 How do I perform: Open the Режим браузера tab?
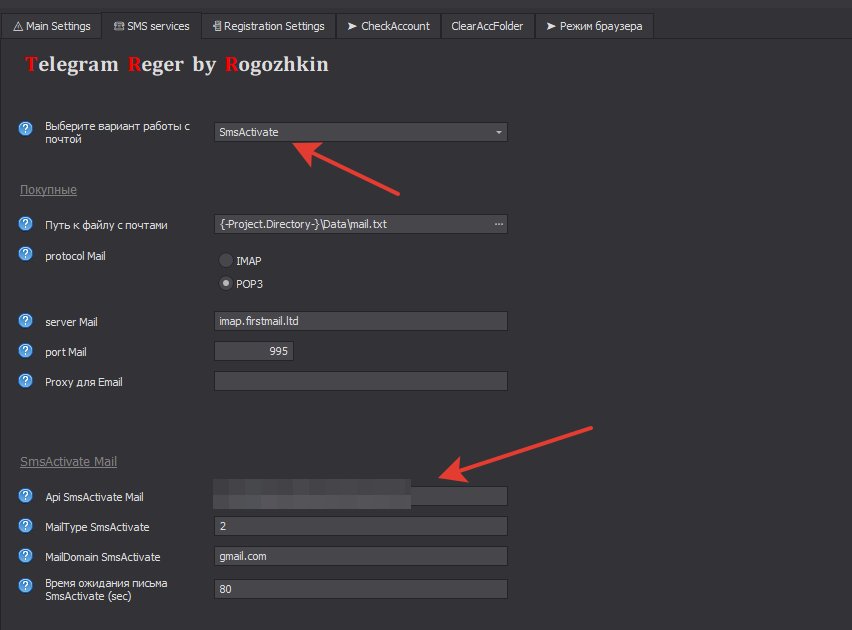coord(594,26)
